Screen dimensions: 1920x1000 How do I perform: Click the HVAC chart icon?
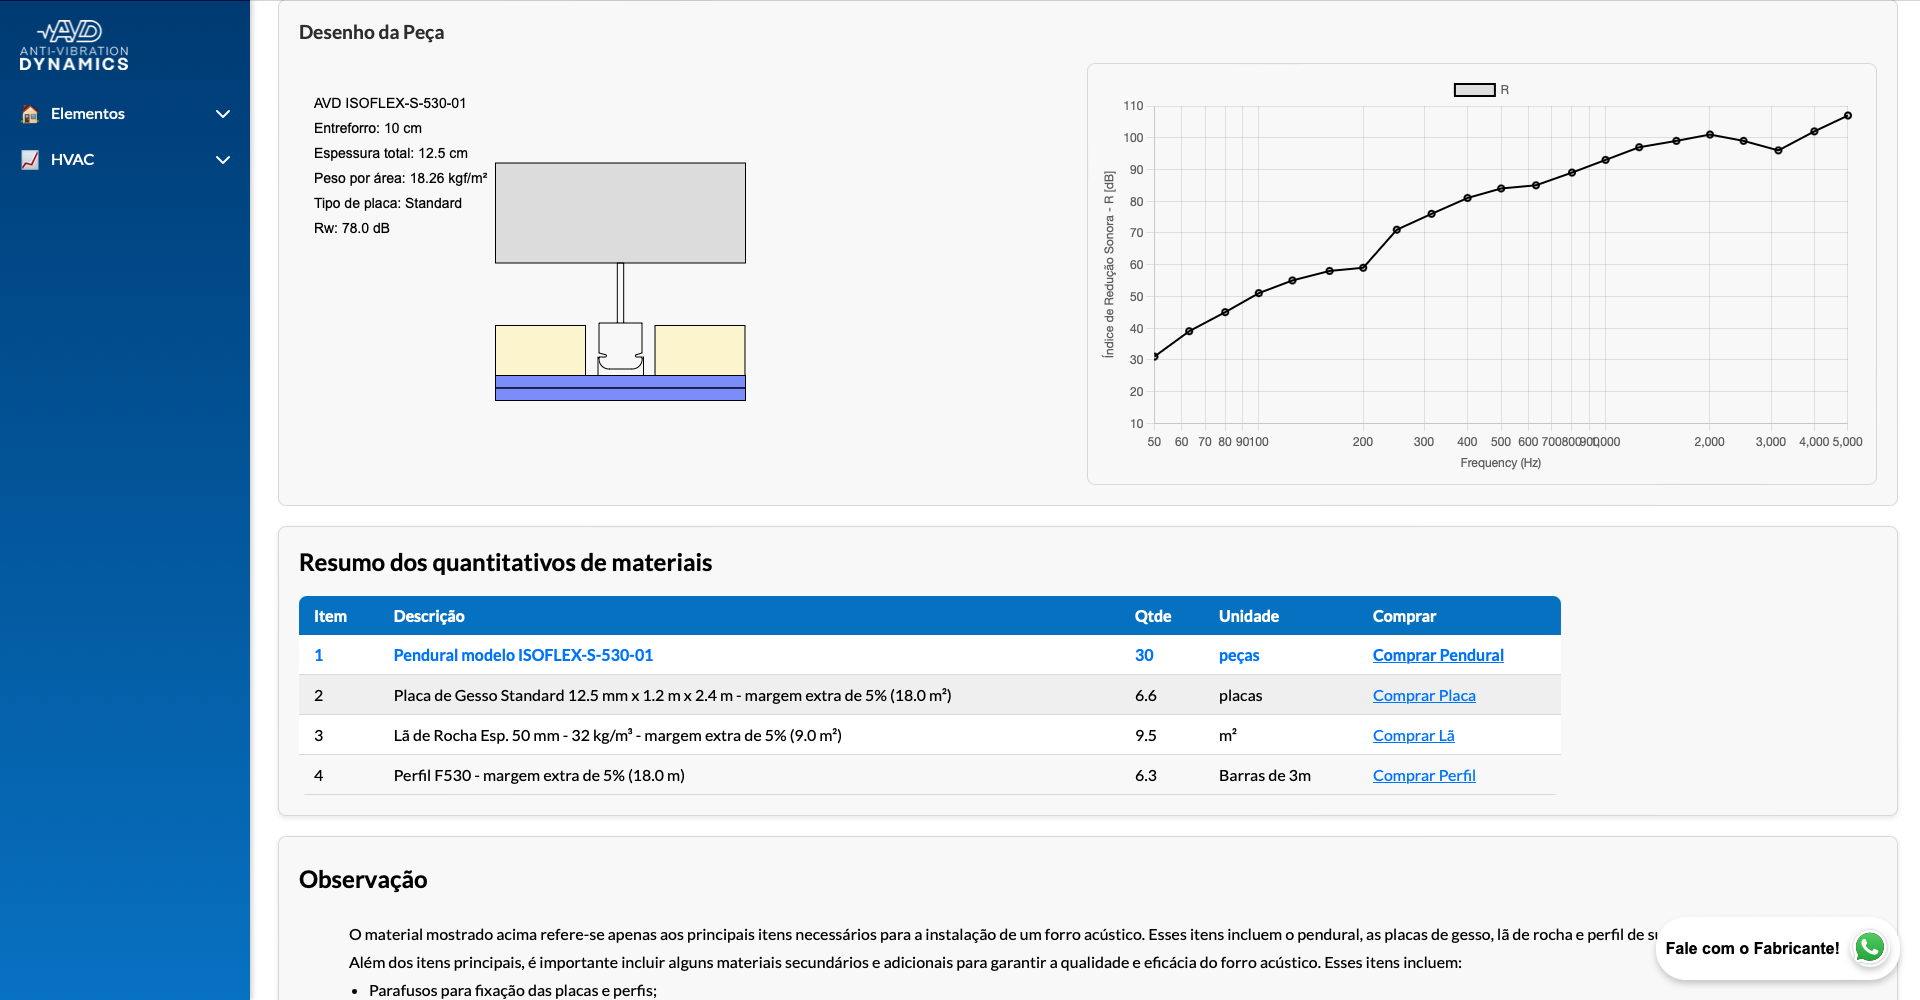pos(30,160)
